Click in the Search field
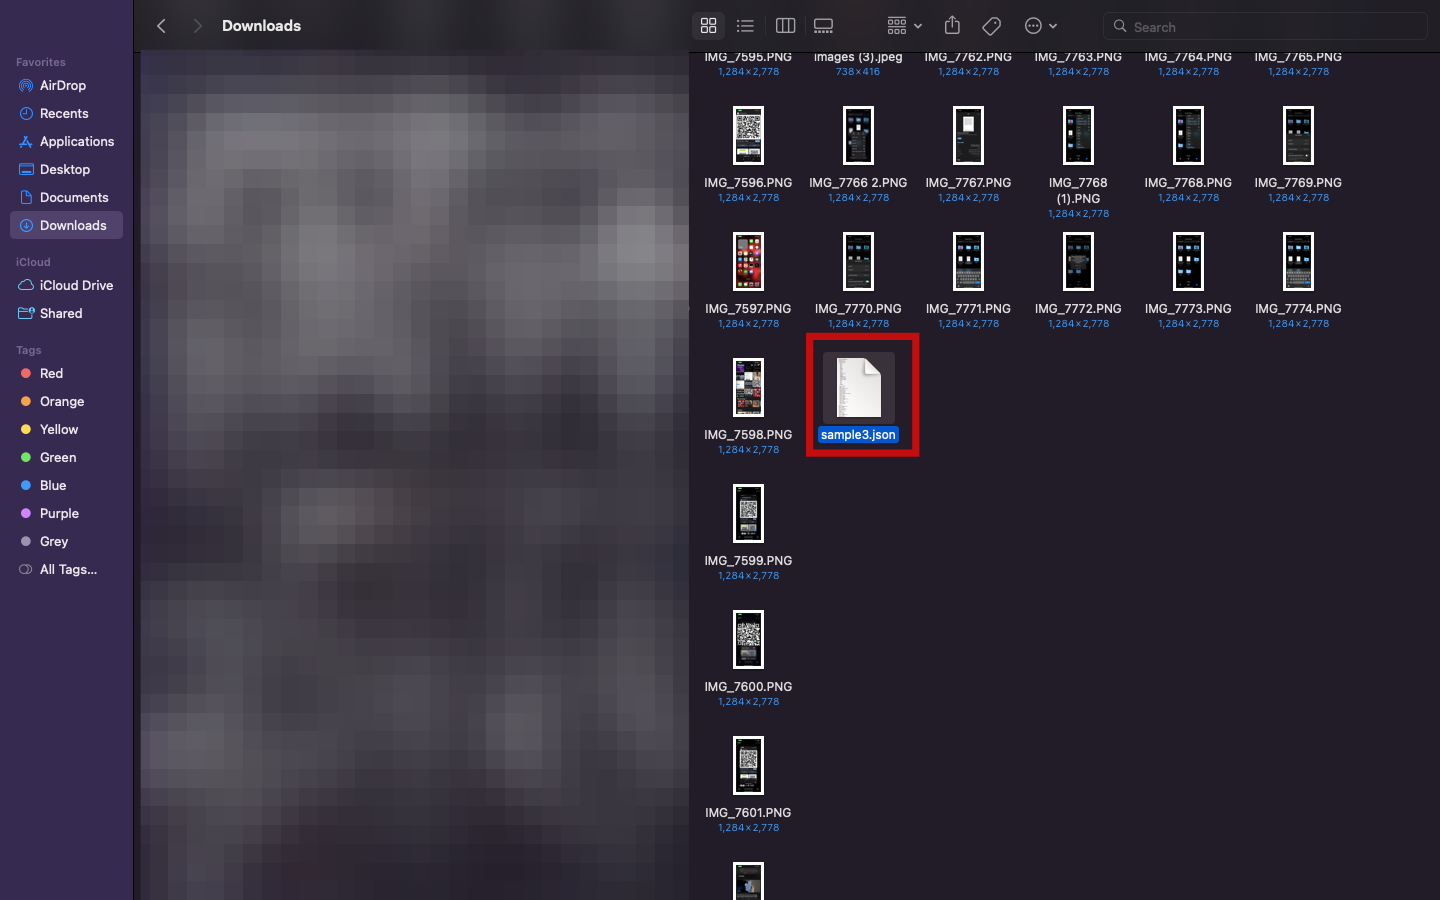The width and height of the screenshot is (1440, 900). click(x=1270, y=27)
